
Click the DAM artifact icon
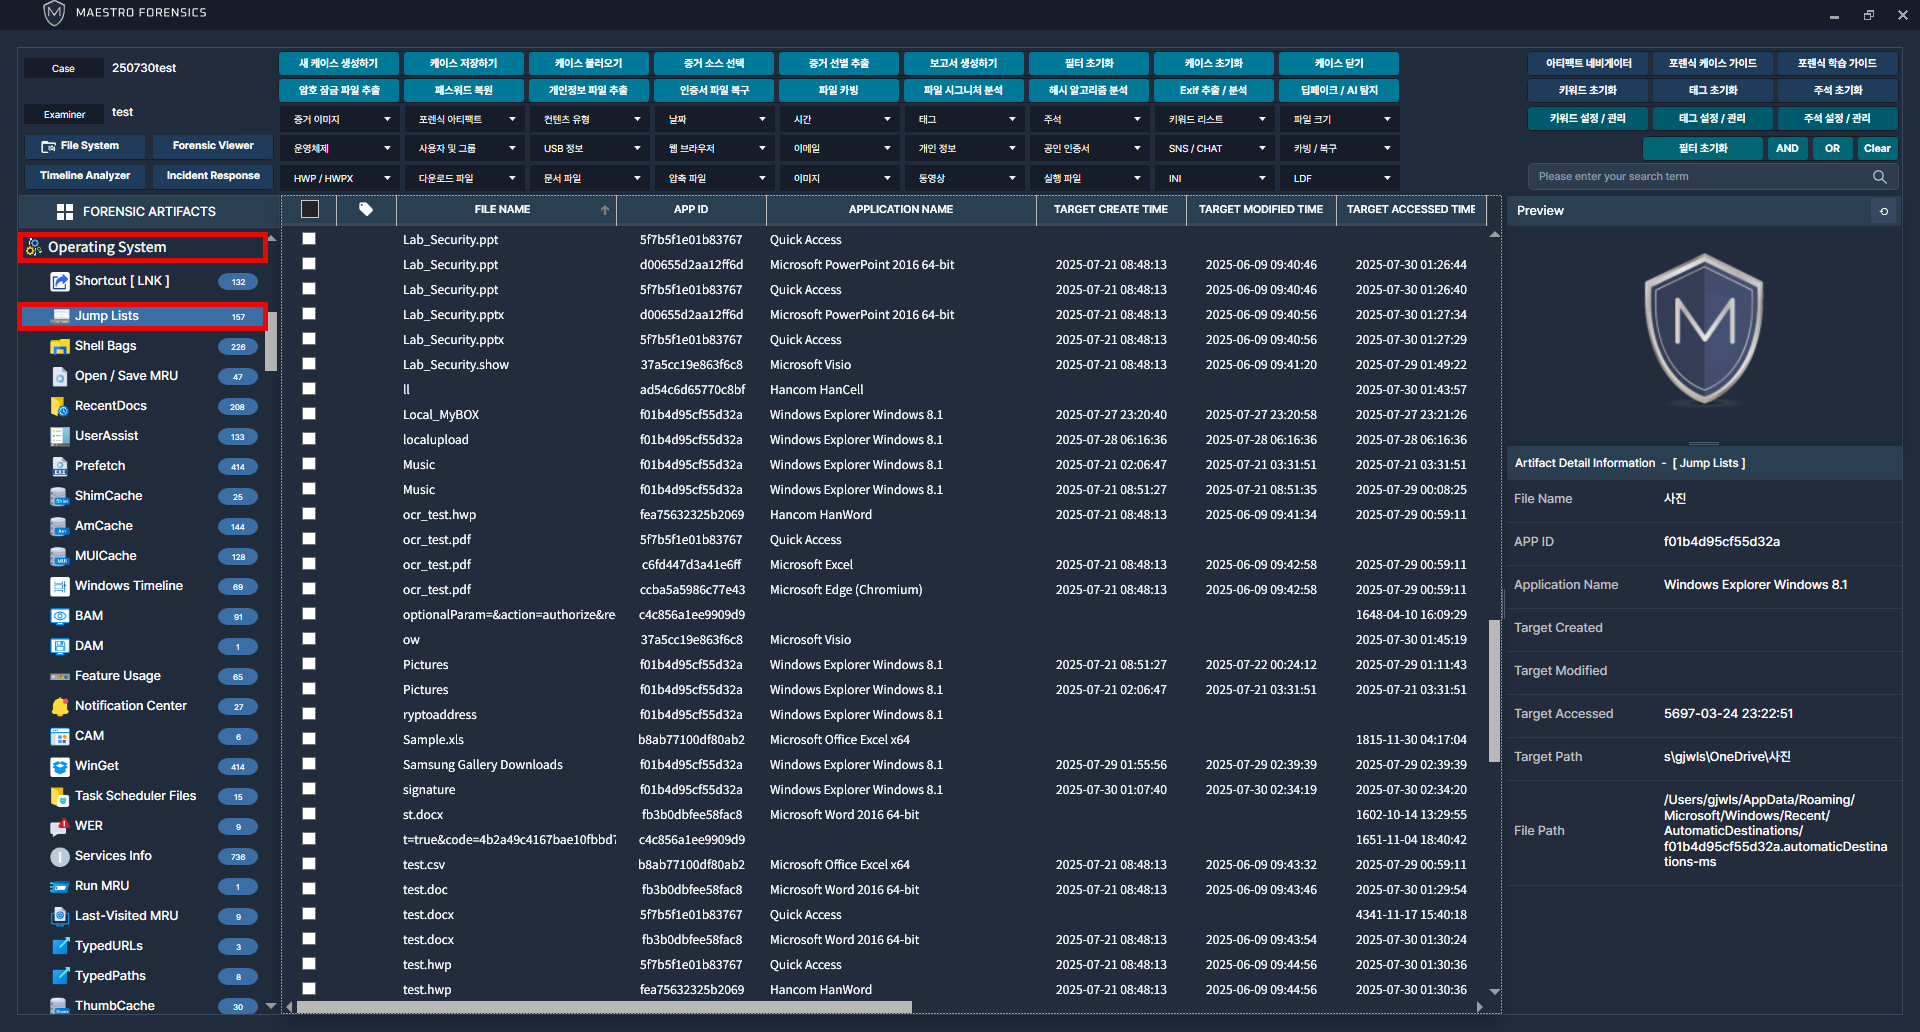pyautogui.click(x=60, y=647)
